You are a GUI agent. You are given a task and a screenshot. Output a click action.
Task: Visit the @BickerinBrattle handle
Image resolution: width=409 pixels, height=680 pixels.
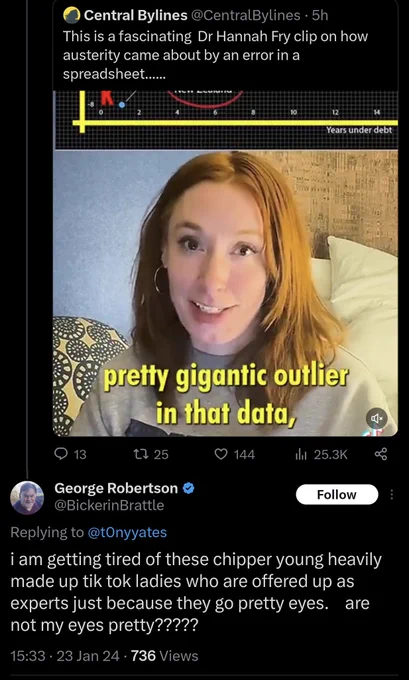109,505
